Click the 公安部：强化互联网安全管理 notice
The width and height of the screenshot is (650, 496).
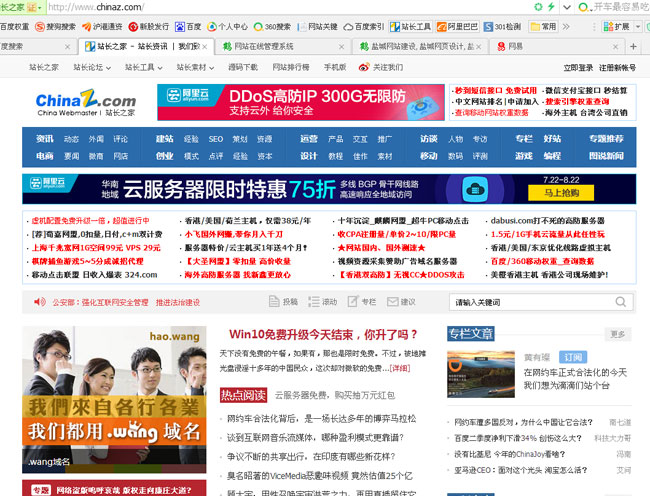[x=100, y=302]
